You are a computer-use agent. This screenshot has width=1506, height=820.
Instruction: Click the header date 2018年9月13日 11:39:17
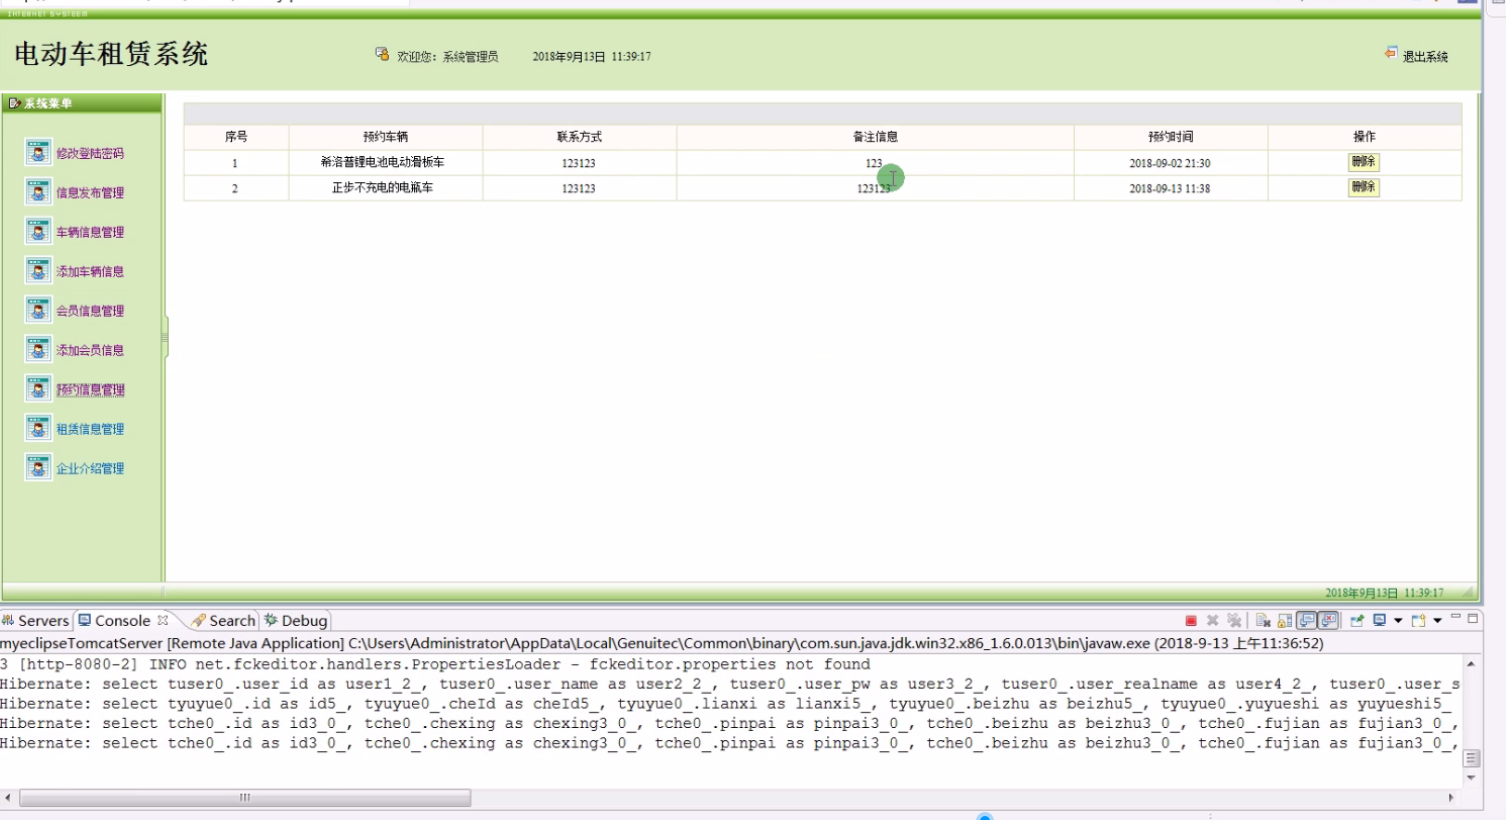592,57
